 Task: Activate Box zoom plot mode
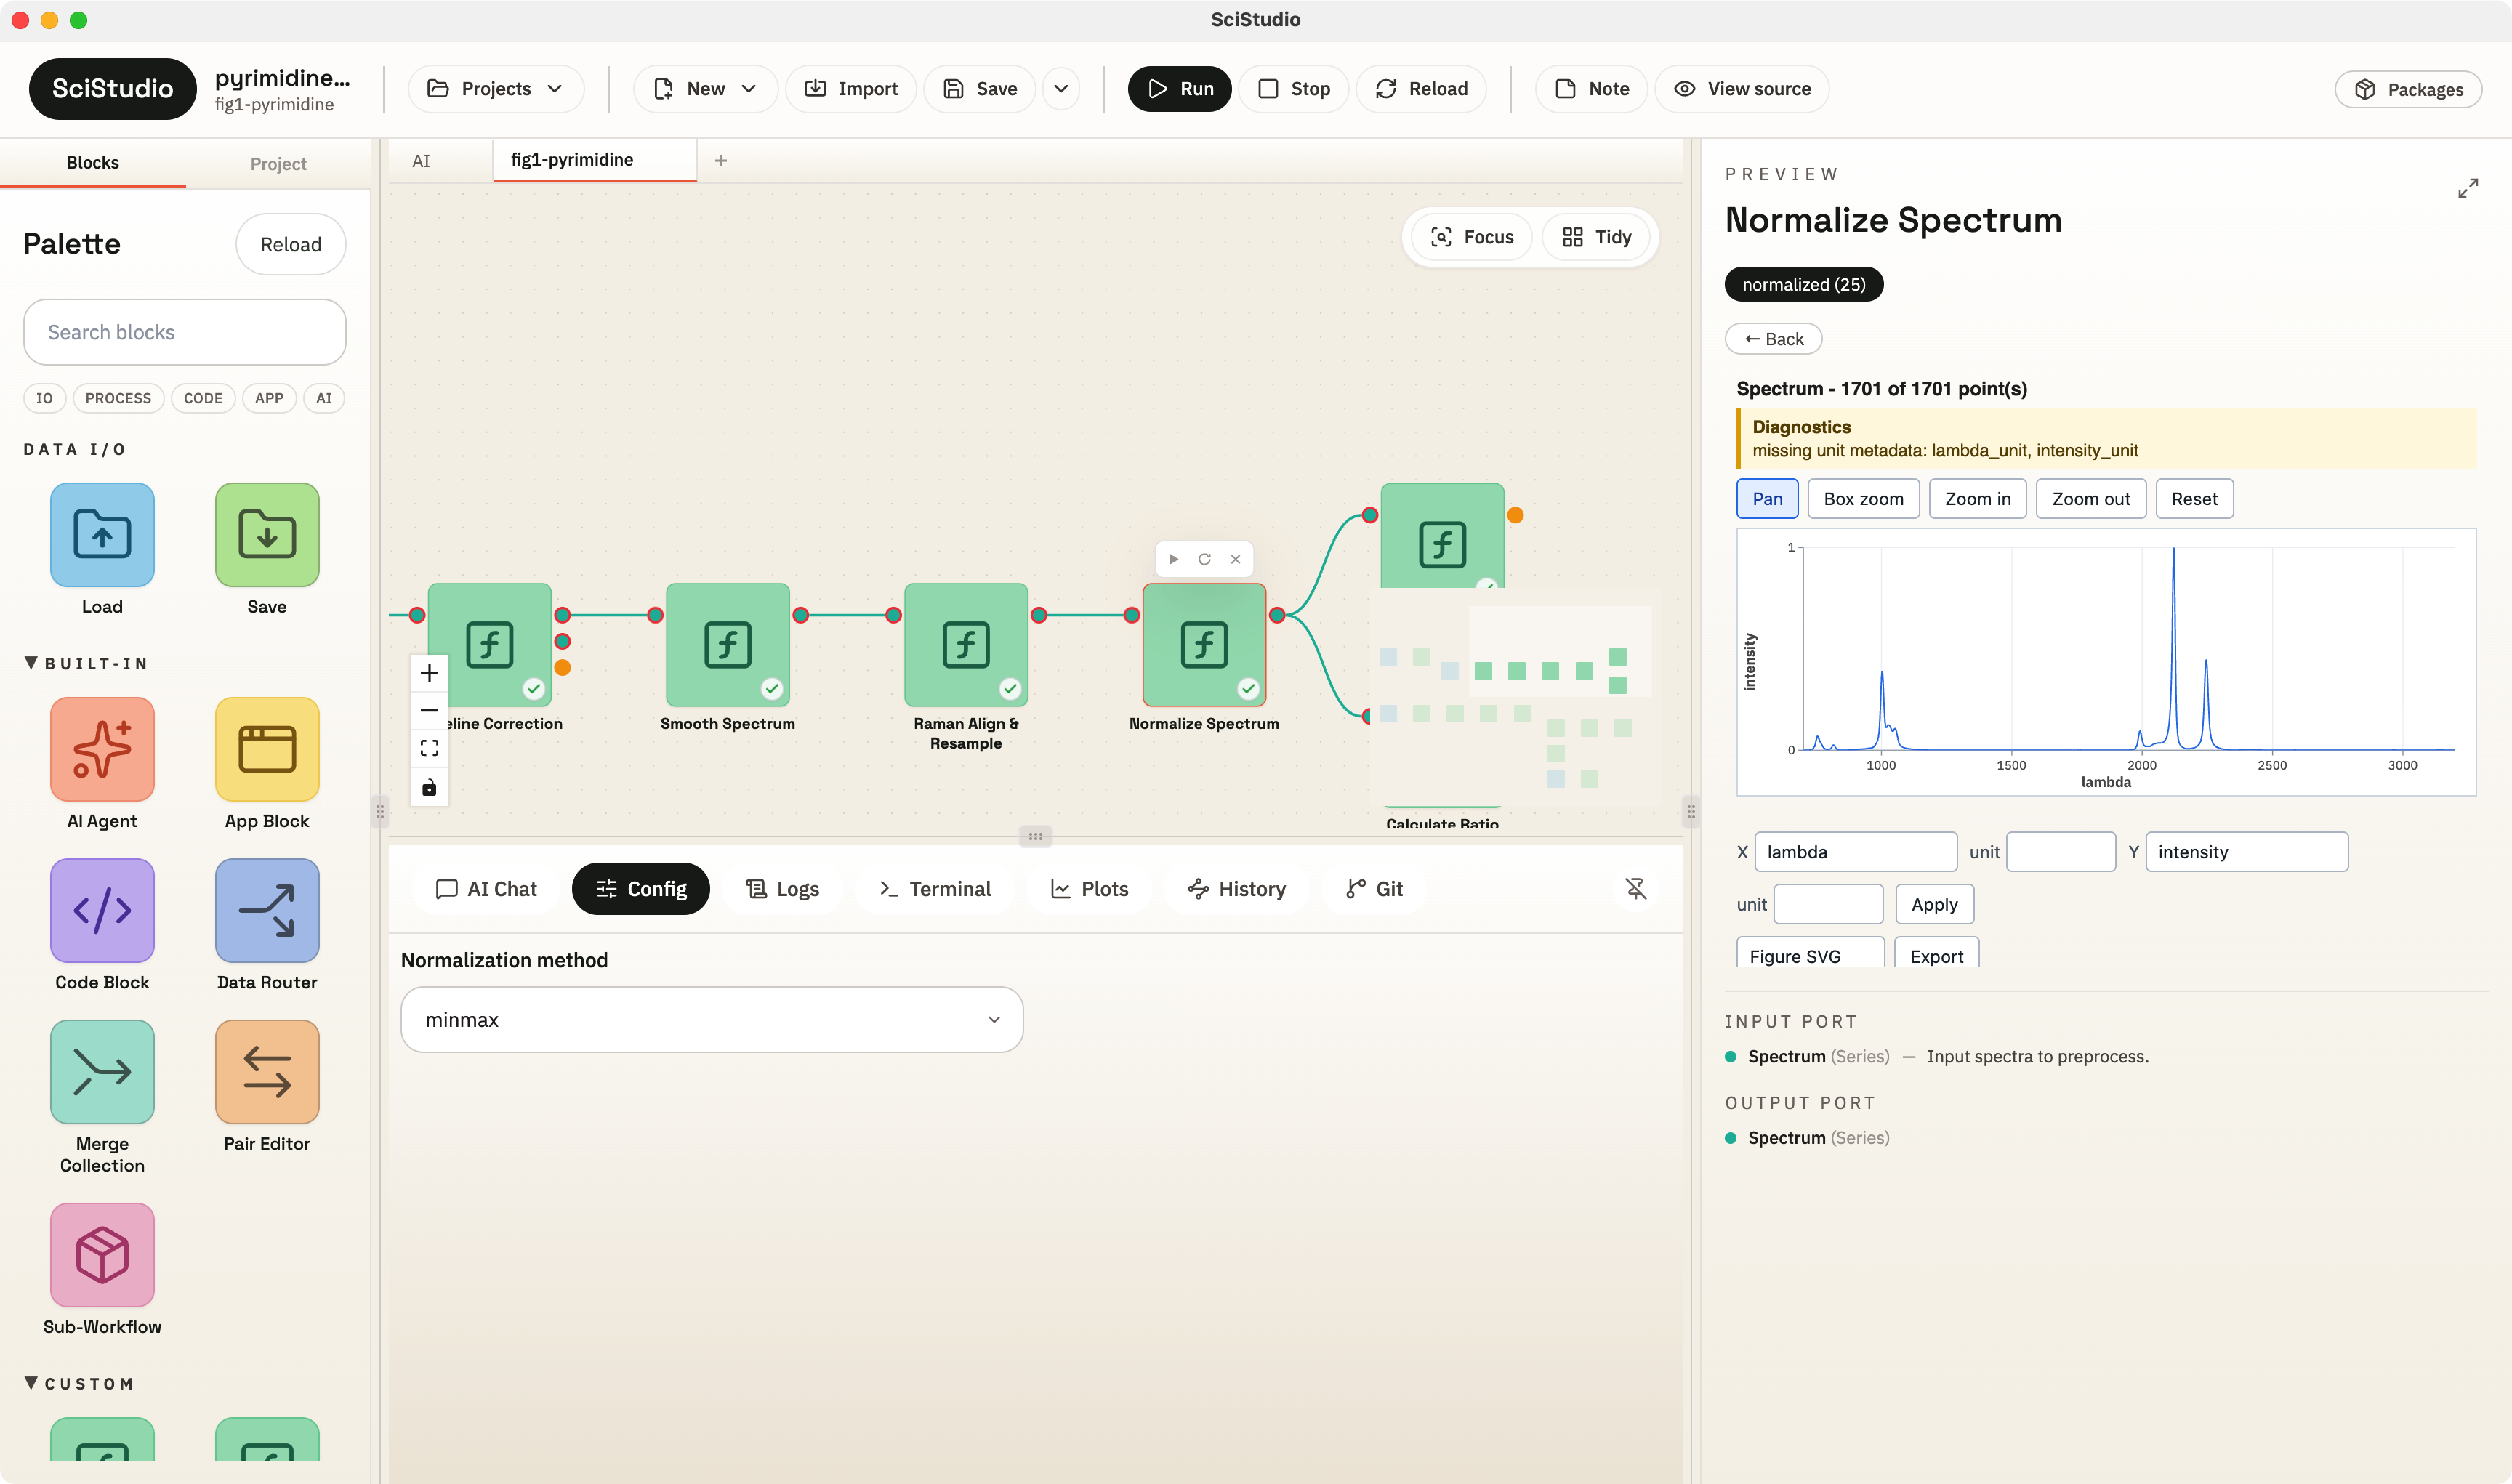(x=1863, y=499)
